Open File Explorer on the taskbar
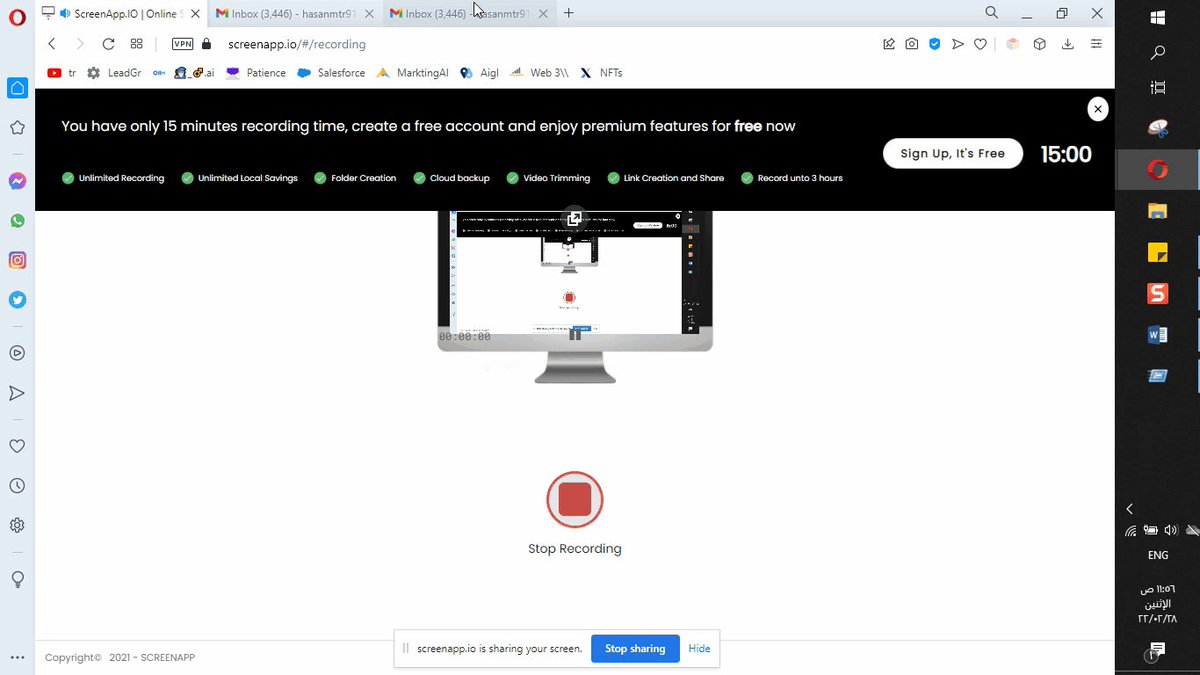This screenshot has width=1200, height=675. (x=1157, y=211)
